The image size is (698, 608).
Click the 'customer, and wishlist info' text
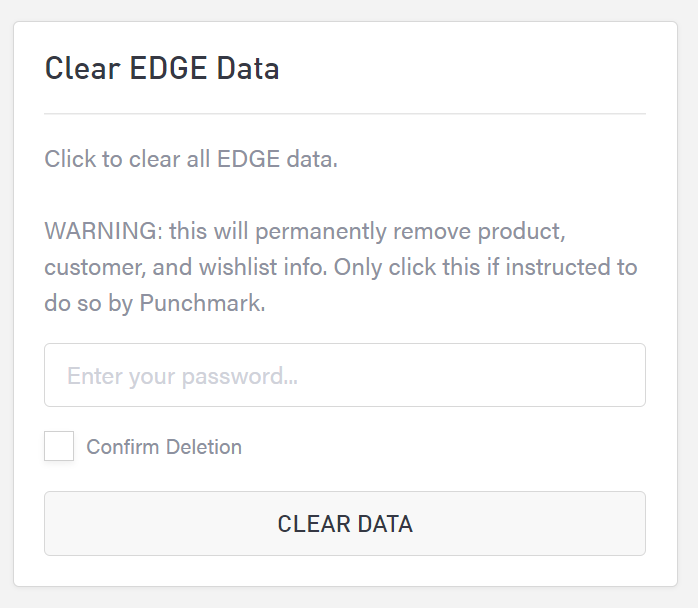[x=186, y=268]
